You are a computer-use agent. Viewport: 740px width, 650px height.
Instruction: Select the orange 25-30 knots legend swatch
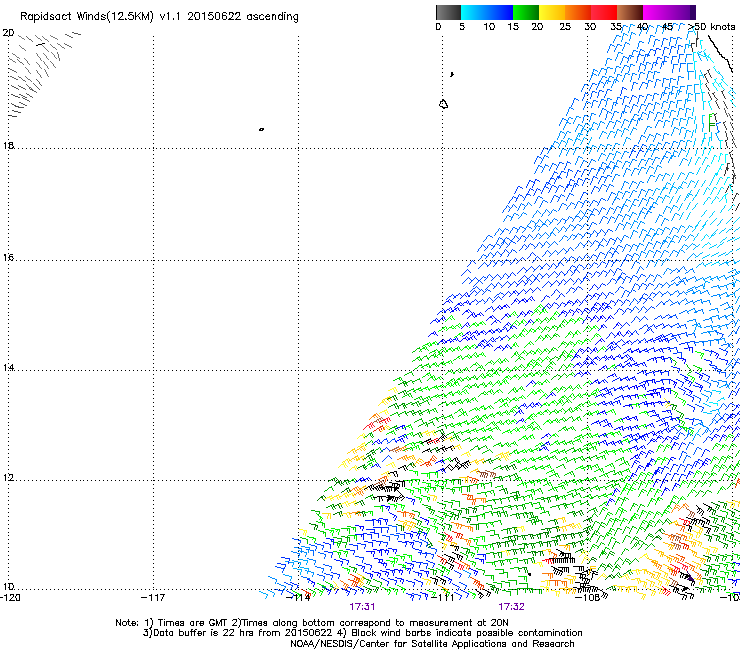coord(577,12)
